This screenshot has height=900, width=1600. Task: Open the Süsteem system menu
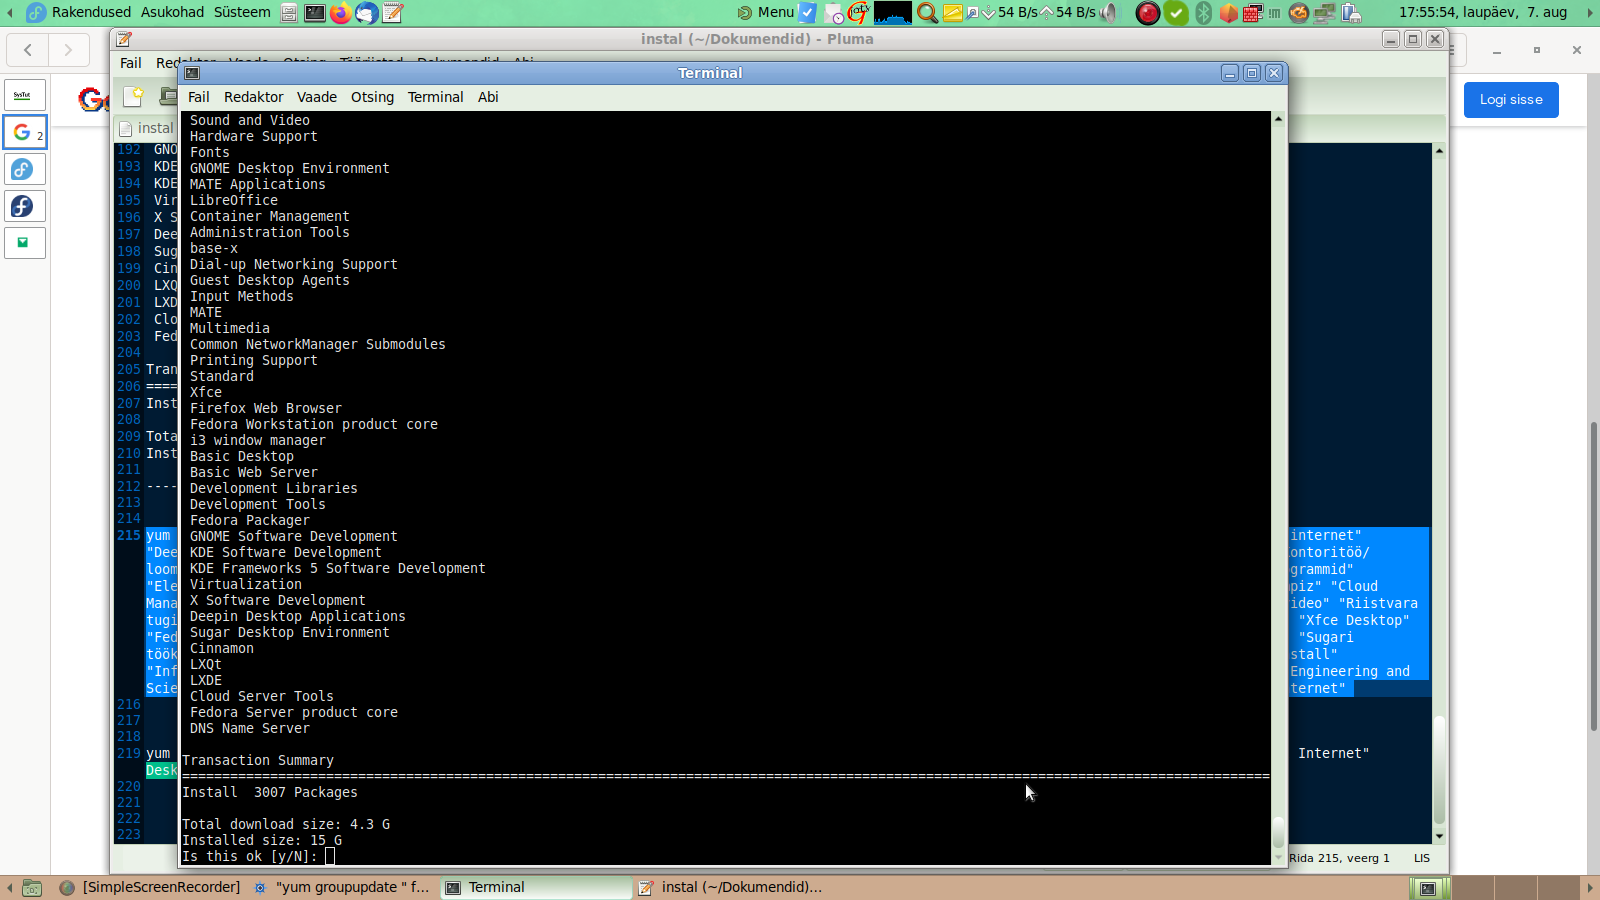[242, 12]
